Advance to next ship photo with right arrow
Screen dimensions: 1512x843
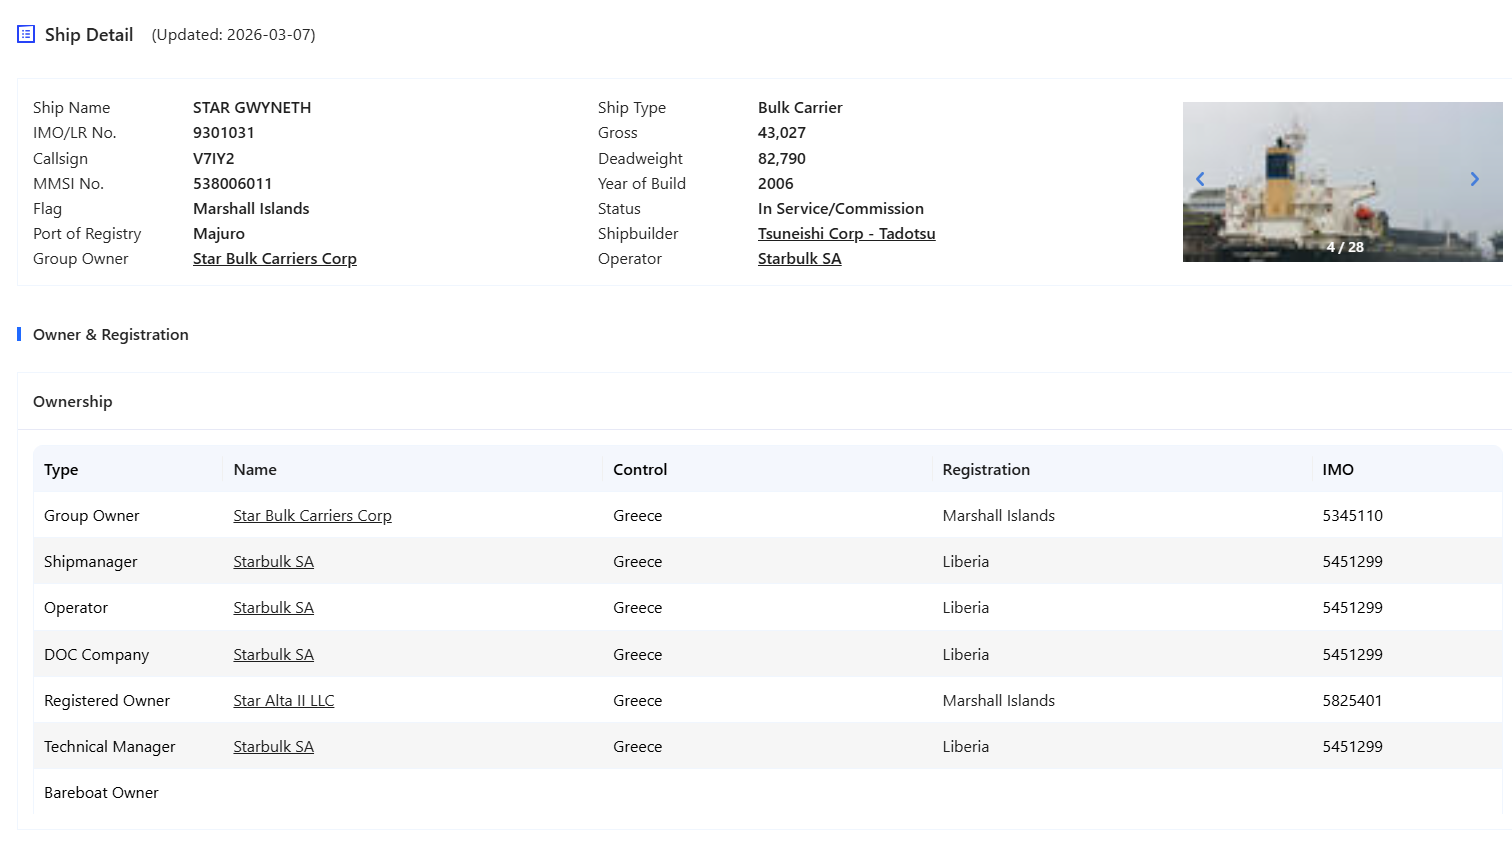(1474, 179)
